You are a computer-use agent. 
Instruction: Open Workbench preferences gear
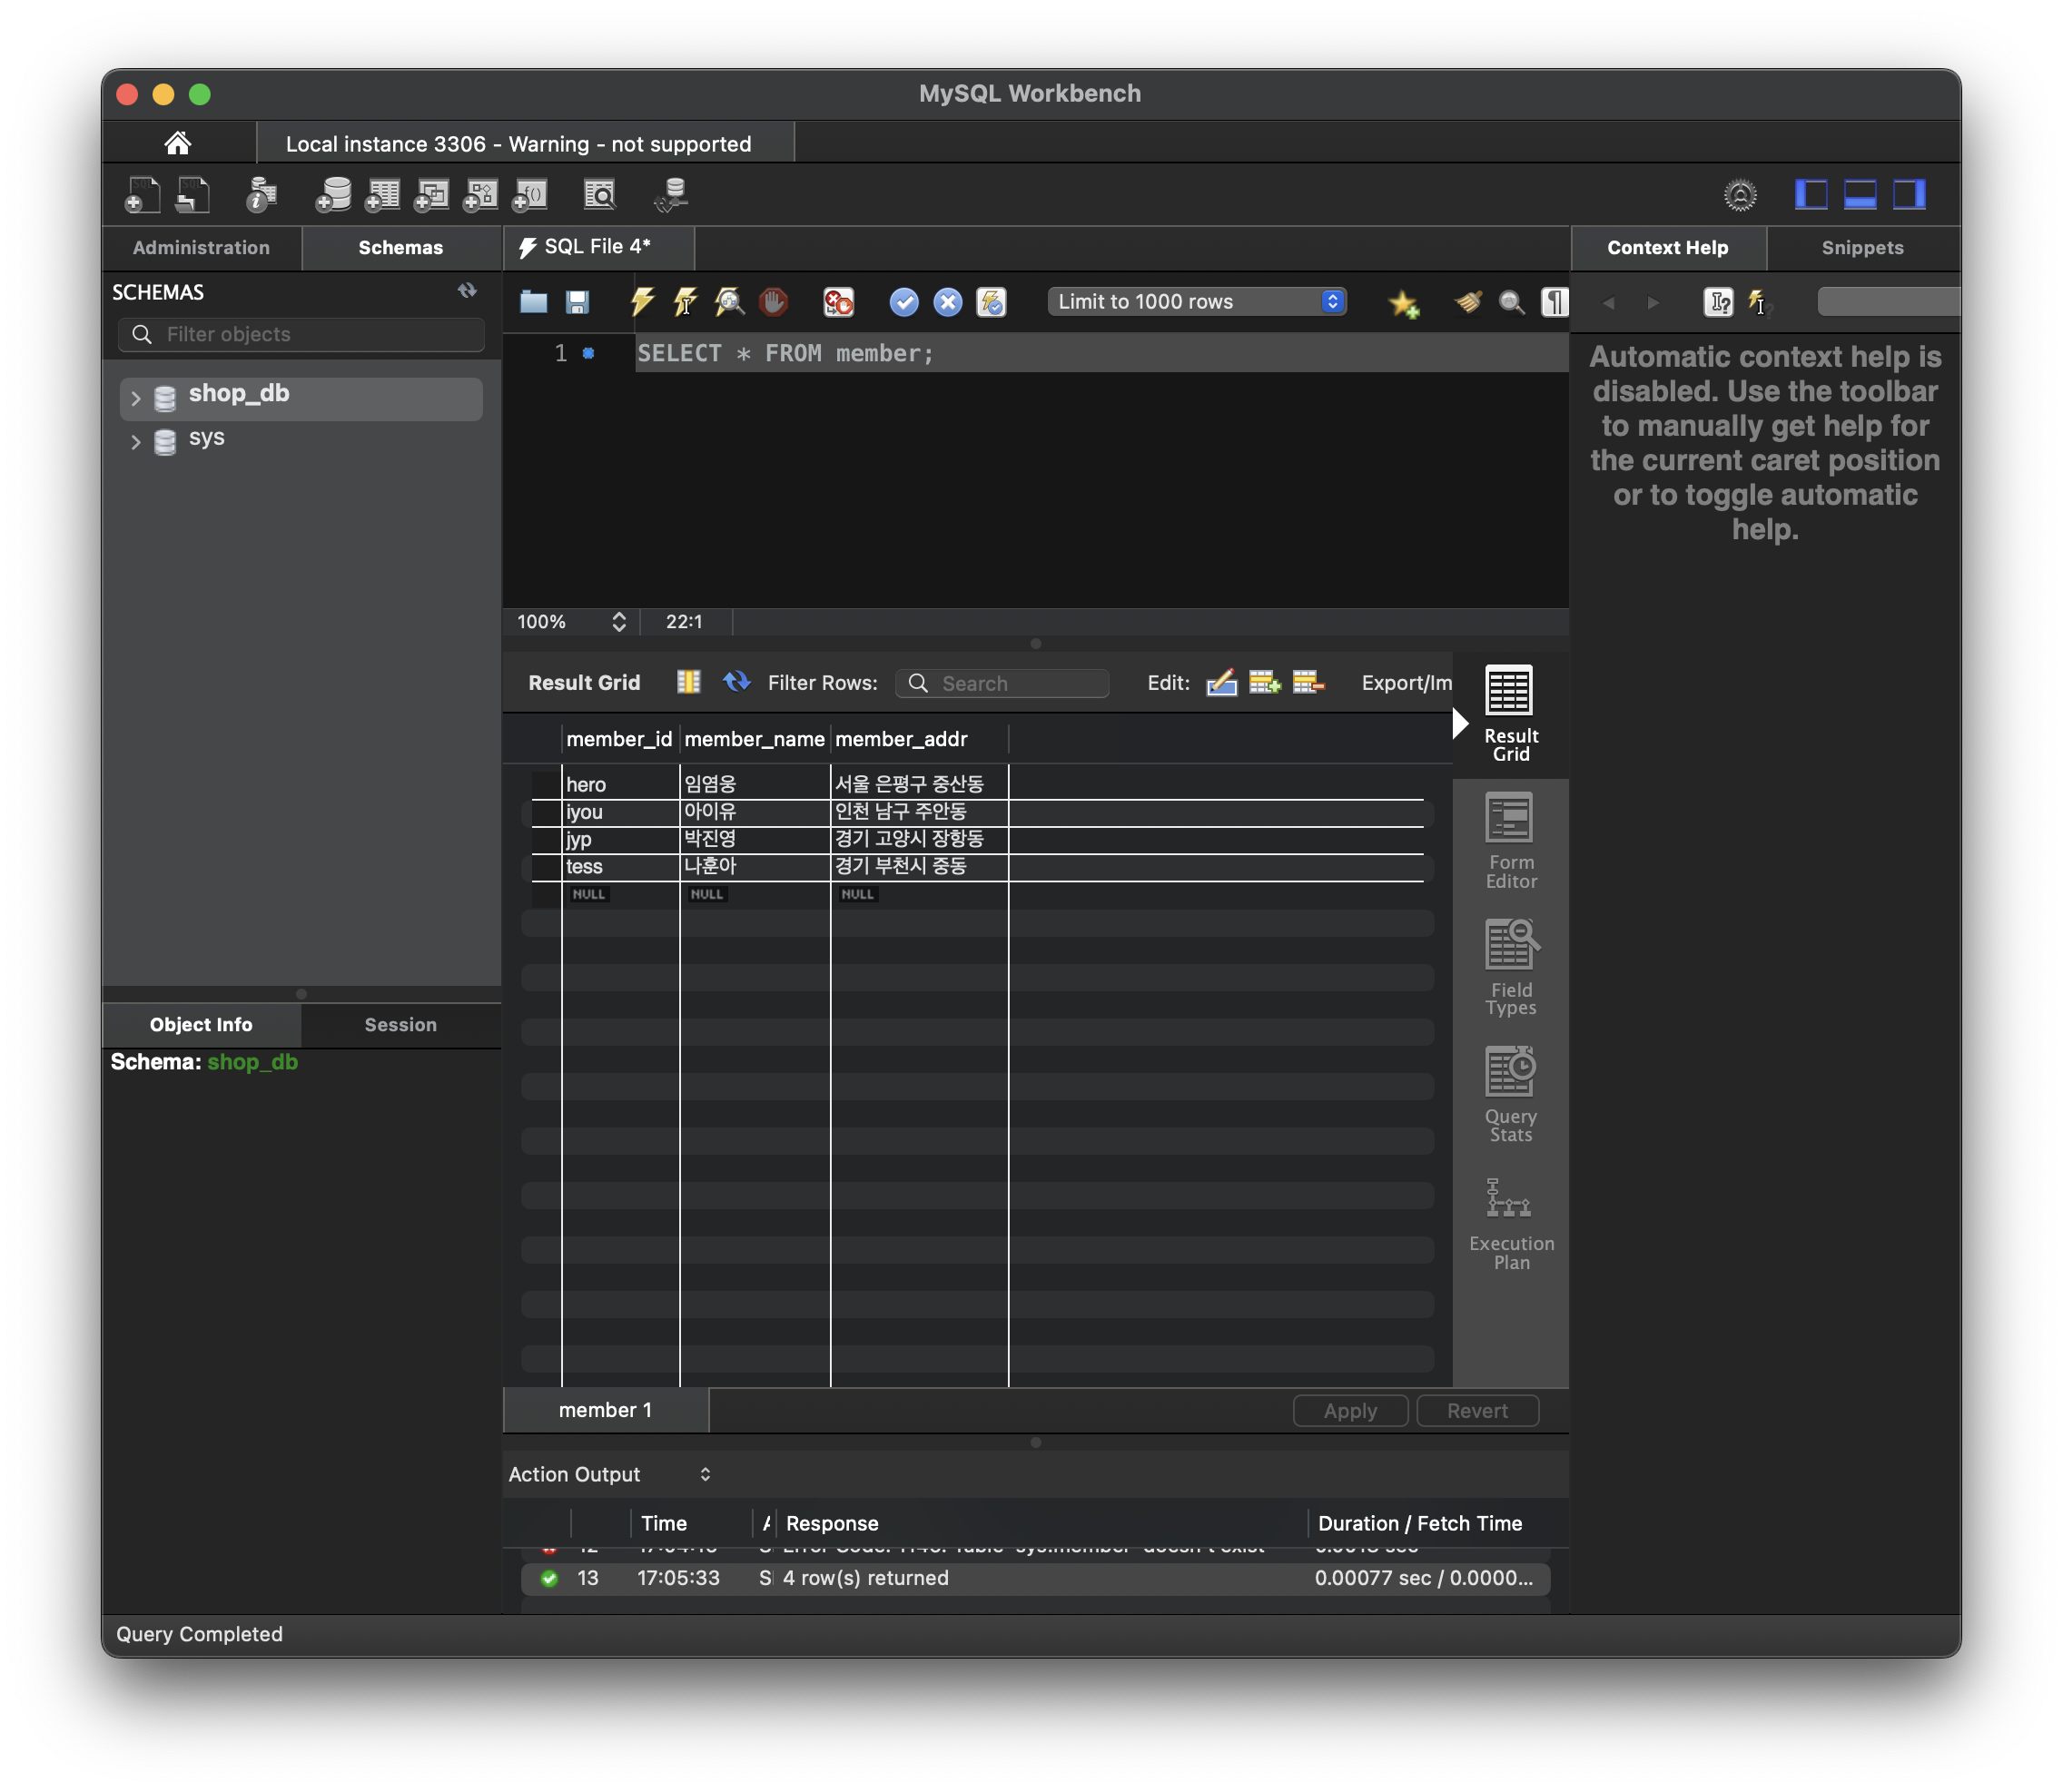1740,195
